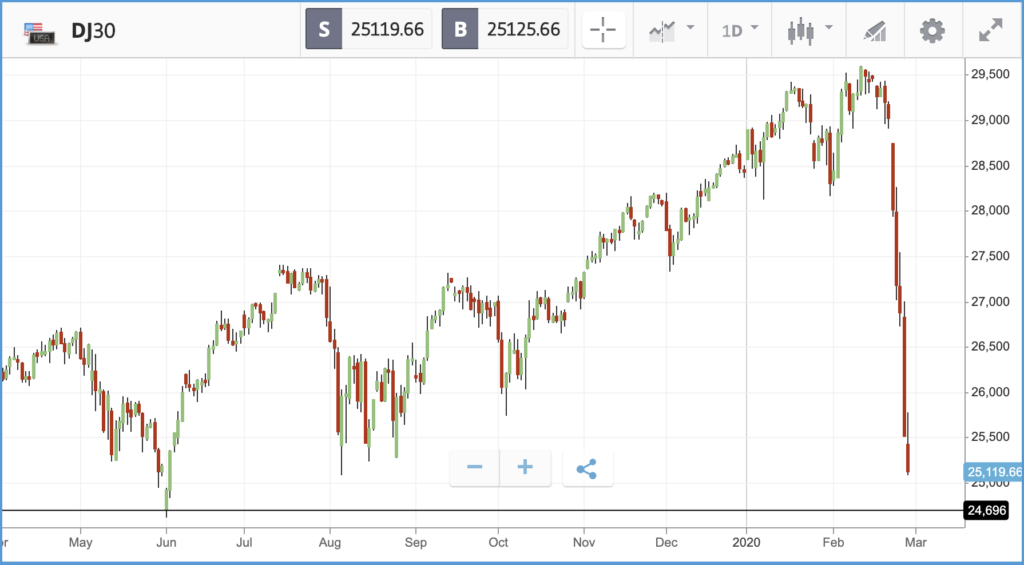Image resolution: width=1024 pixels, height=565 pixels.
Task: Zoom out with the minus button
Action: click(475, 467)
